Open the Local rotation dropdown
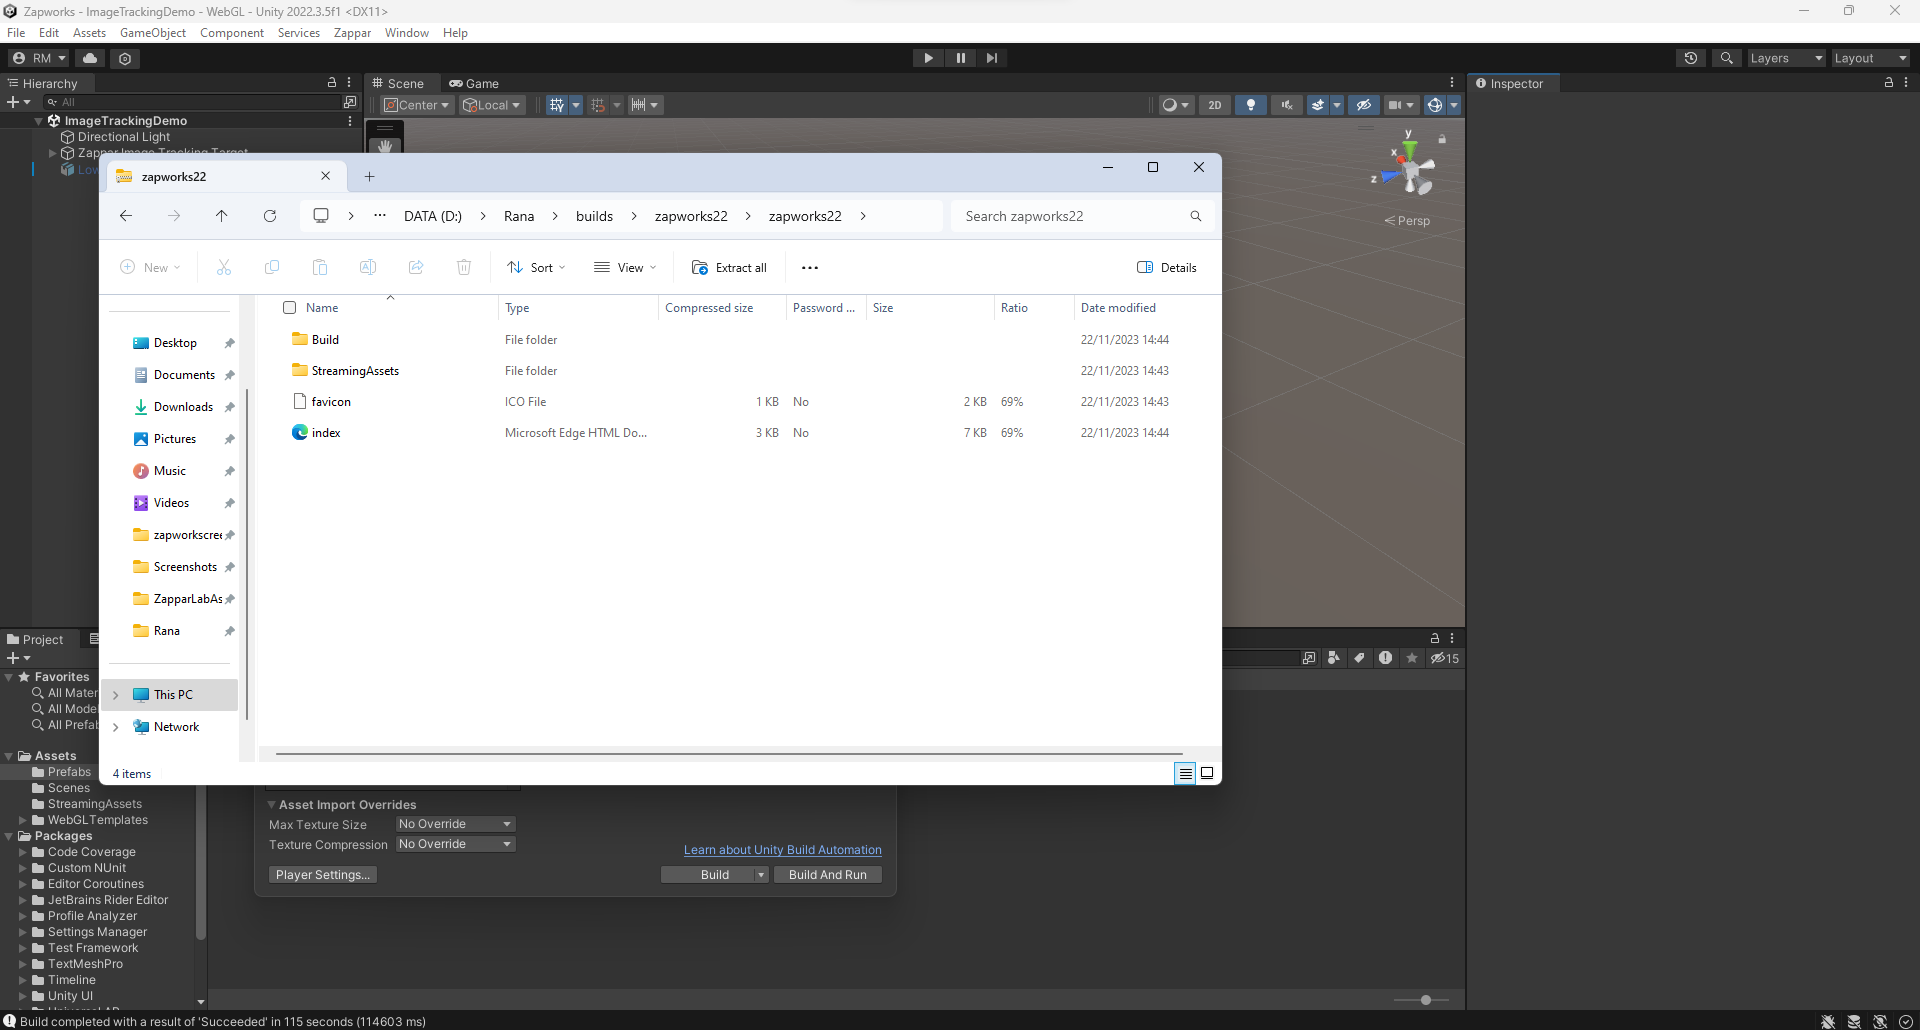 (x=491, y=105)
